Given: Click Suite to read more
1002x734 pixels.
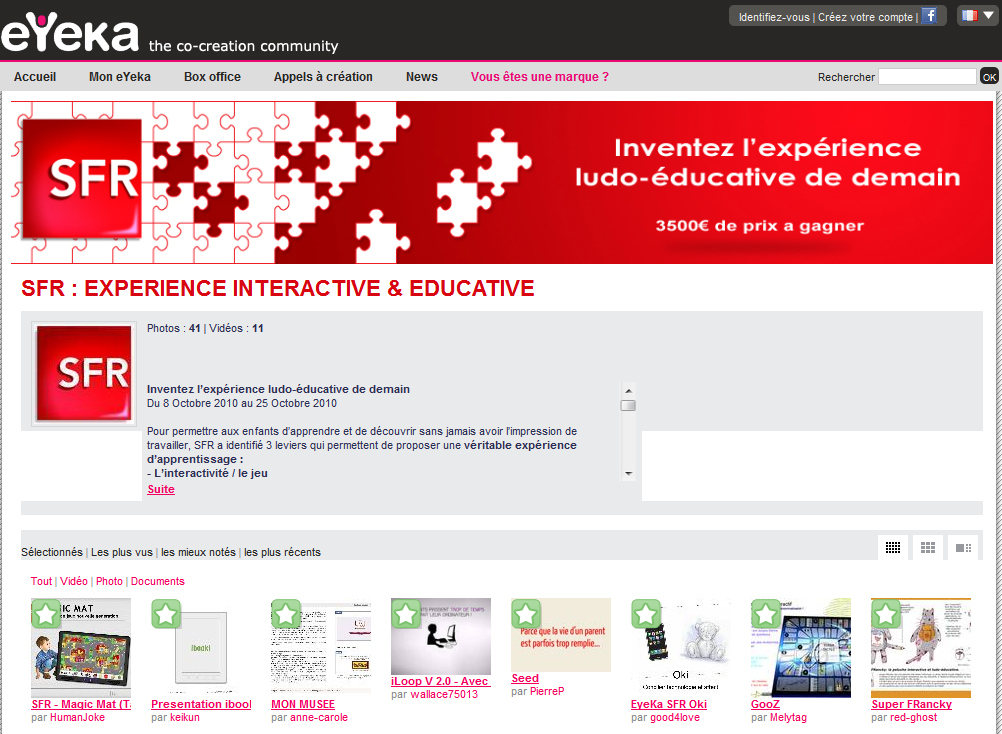Looking at the screenshot, I should point(161,489).
